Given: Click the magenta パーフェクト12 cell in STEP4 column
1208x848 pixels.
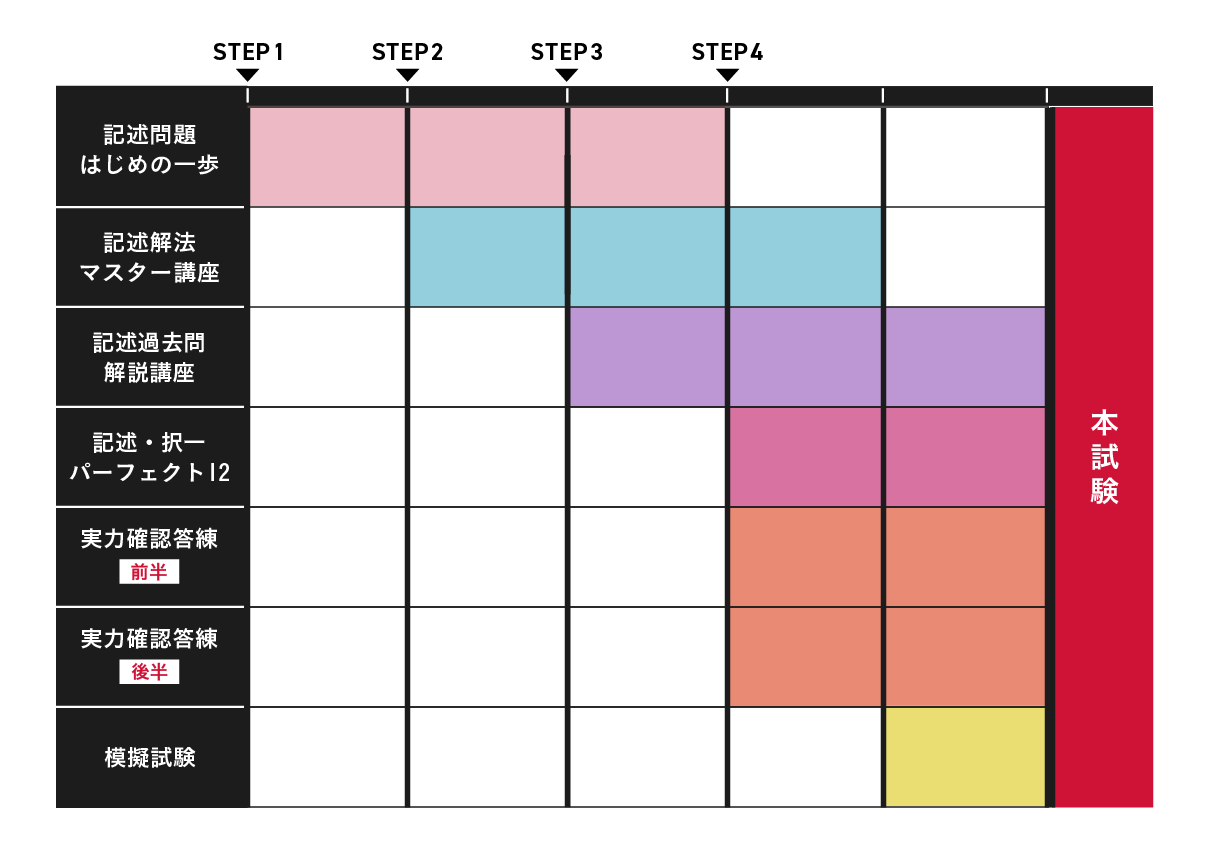Looking at the screenshot, I should click(806, 457).
